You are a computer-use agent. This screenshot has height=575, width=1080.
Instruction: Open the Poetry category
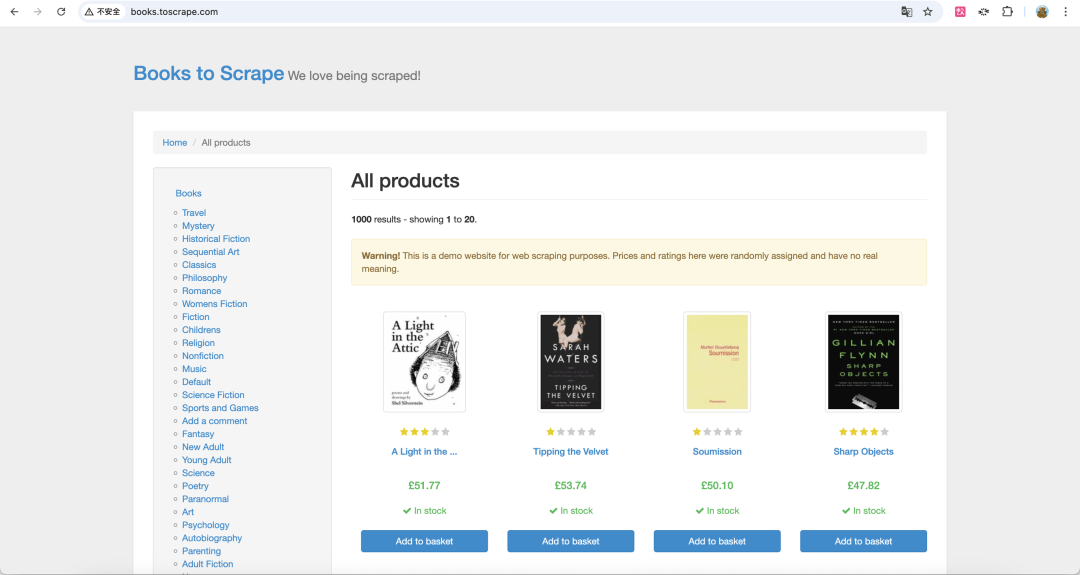tap(195, 486)
